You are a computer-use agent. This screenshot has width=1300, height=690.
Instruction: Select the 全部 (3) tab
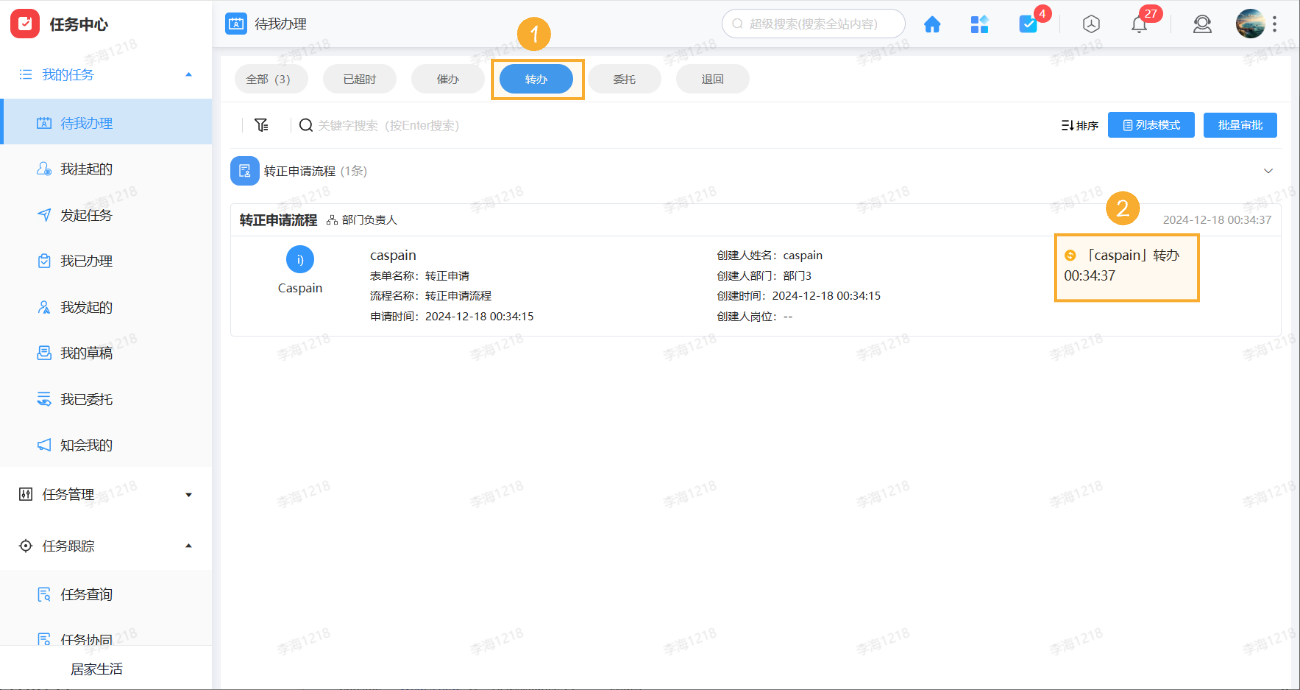pyautogui.click(x=270, y=78)
